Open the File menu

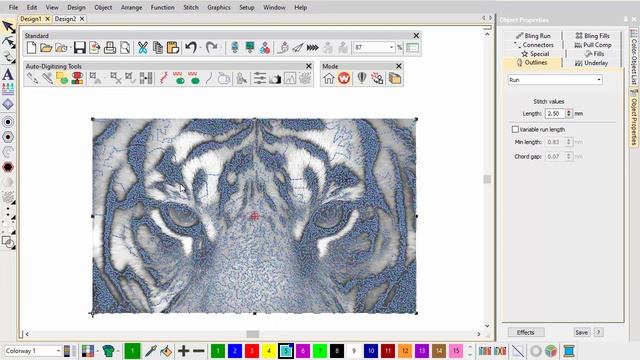(13, 7)
